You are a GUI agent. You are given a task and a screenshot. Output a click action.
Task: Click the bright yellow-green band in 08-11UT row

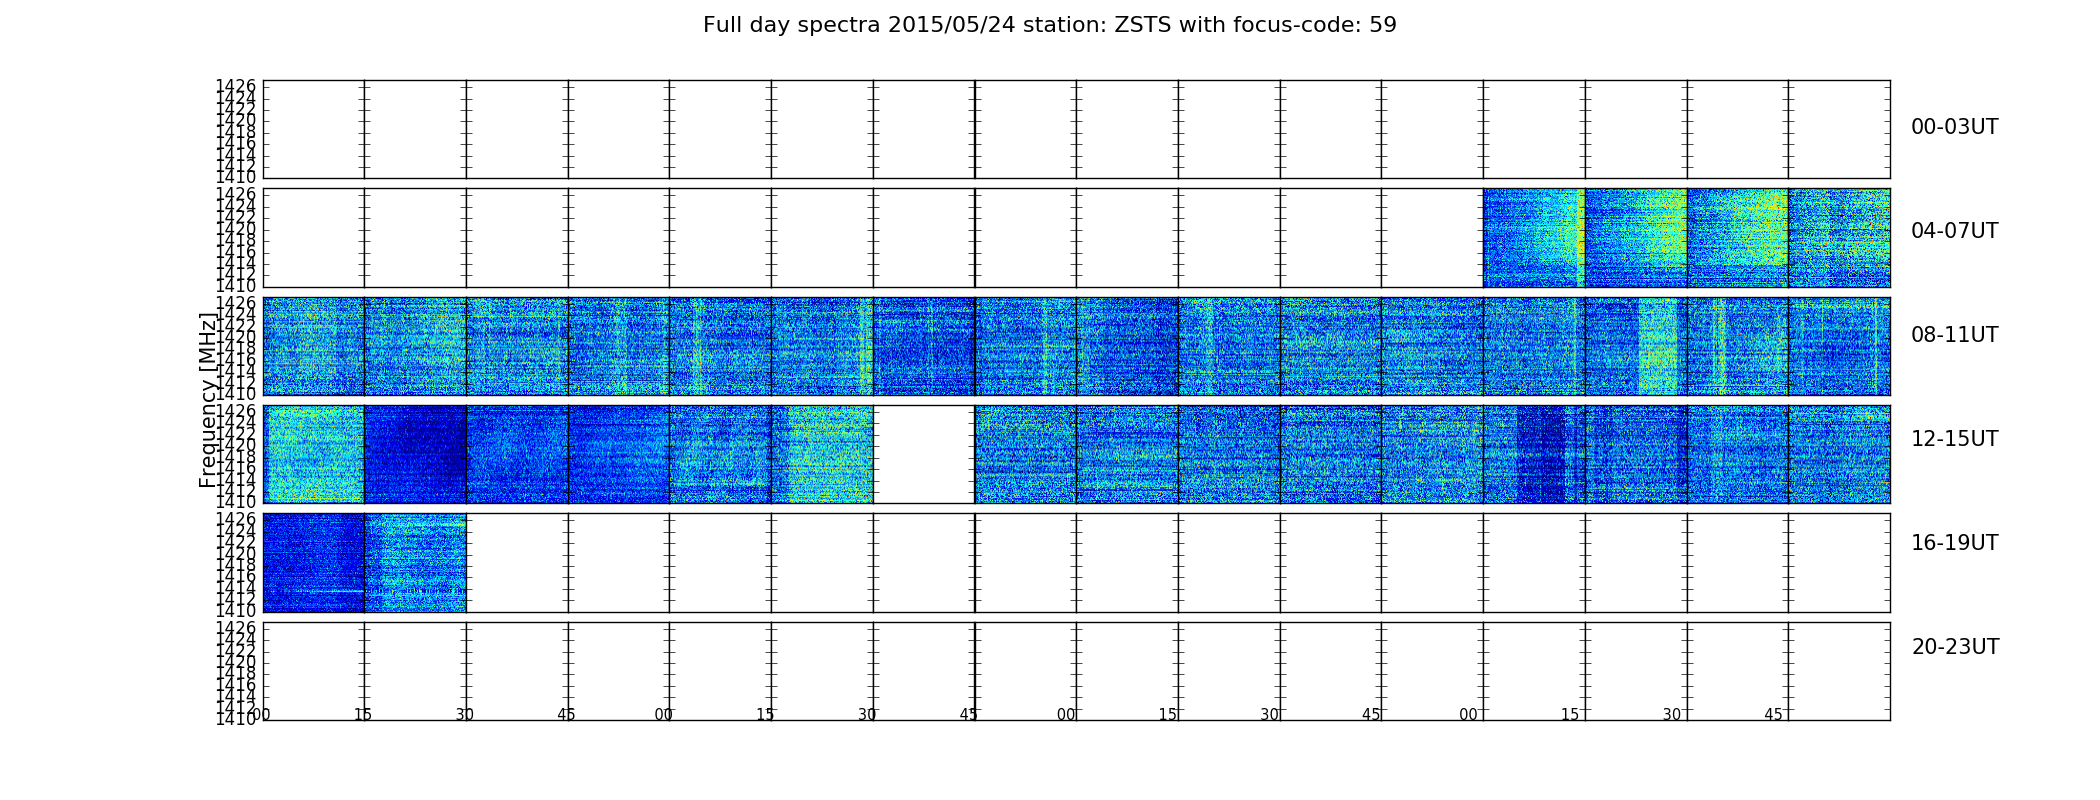(x=1658, y=346)
